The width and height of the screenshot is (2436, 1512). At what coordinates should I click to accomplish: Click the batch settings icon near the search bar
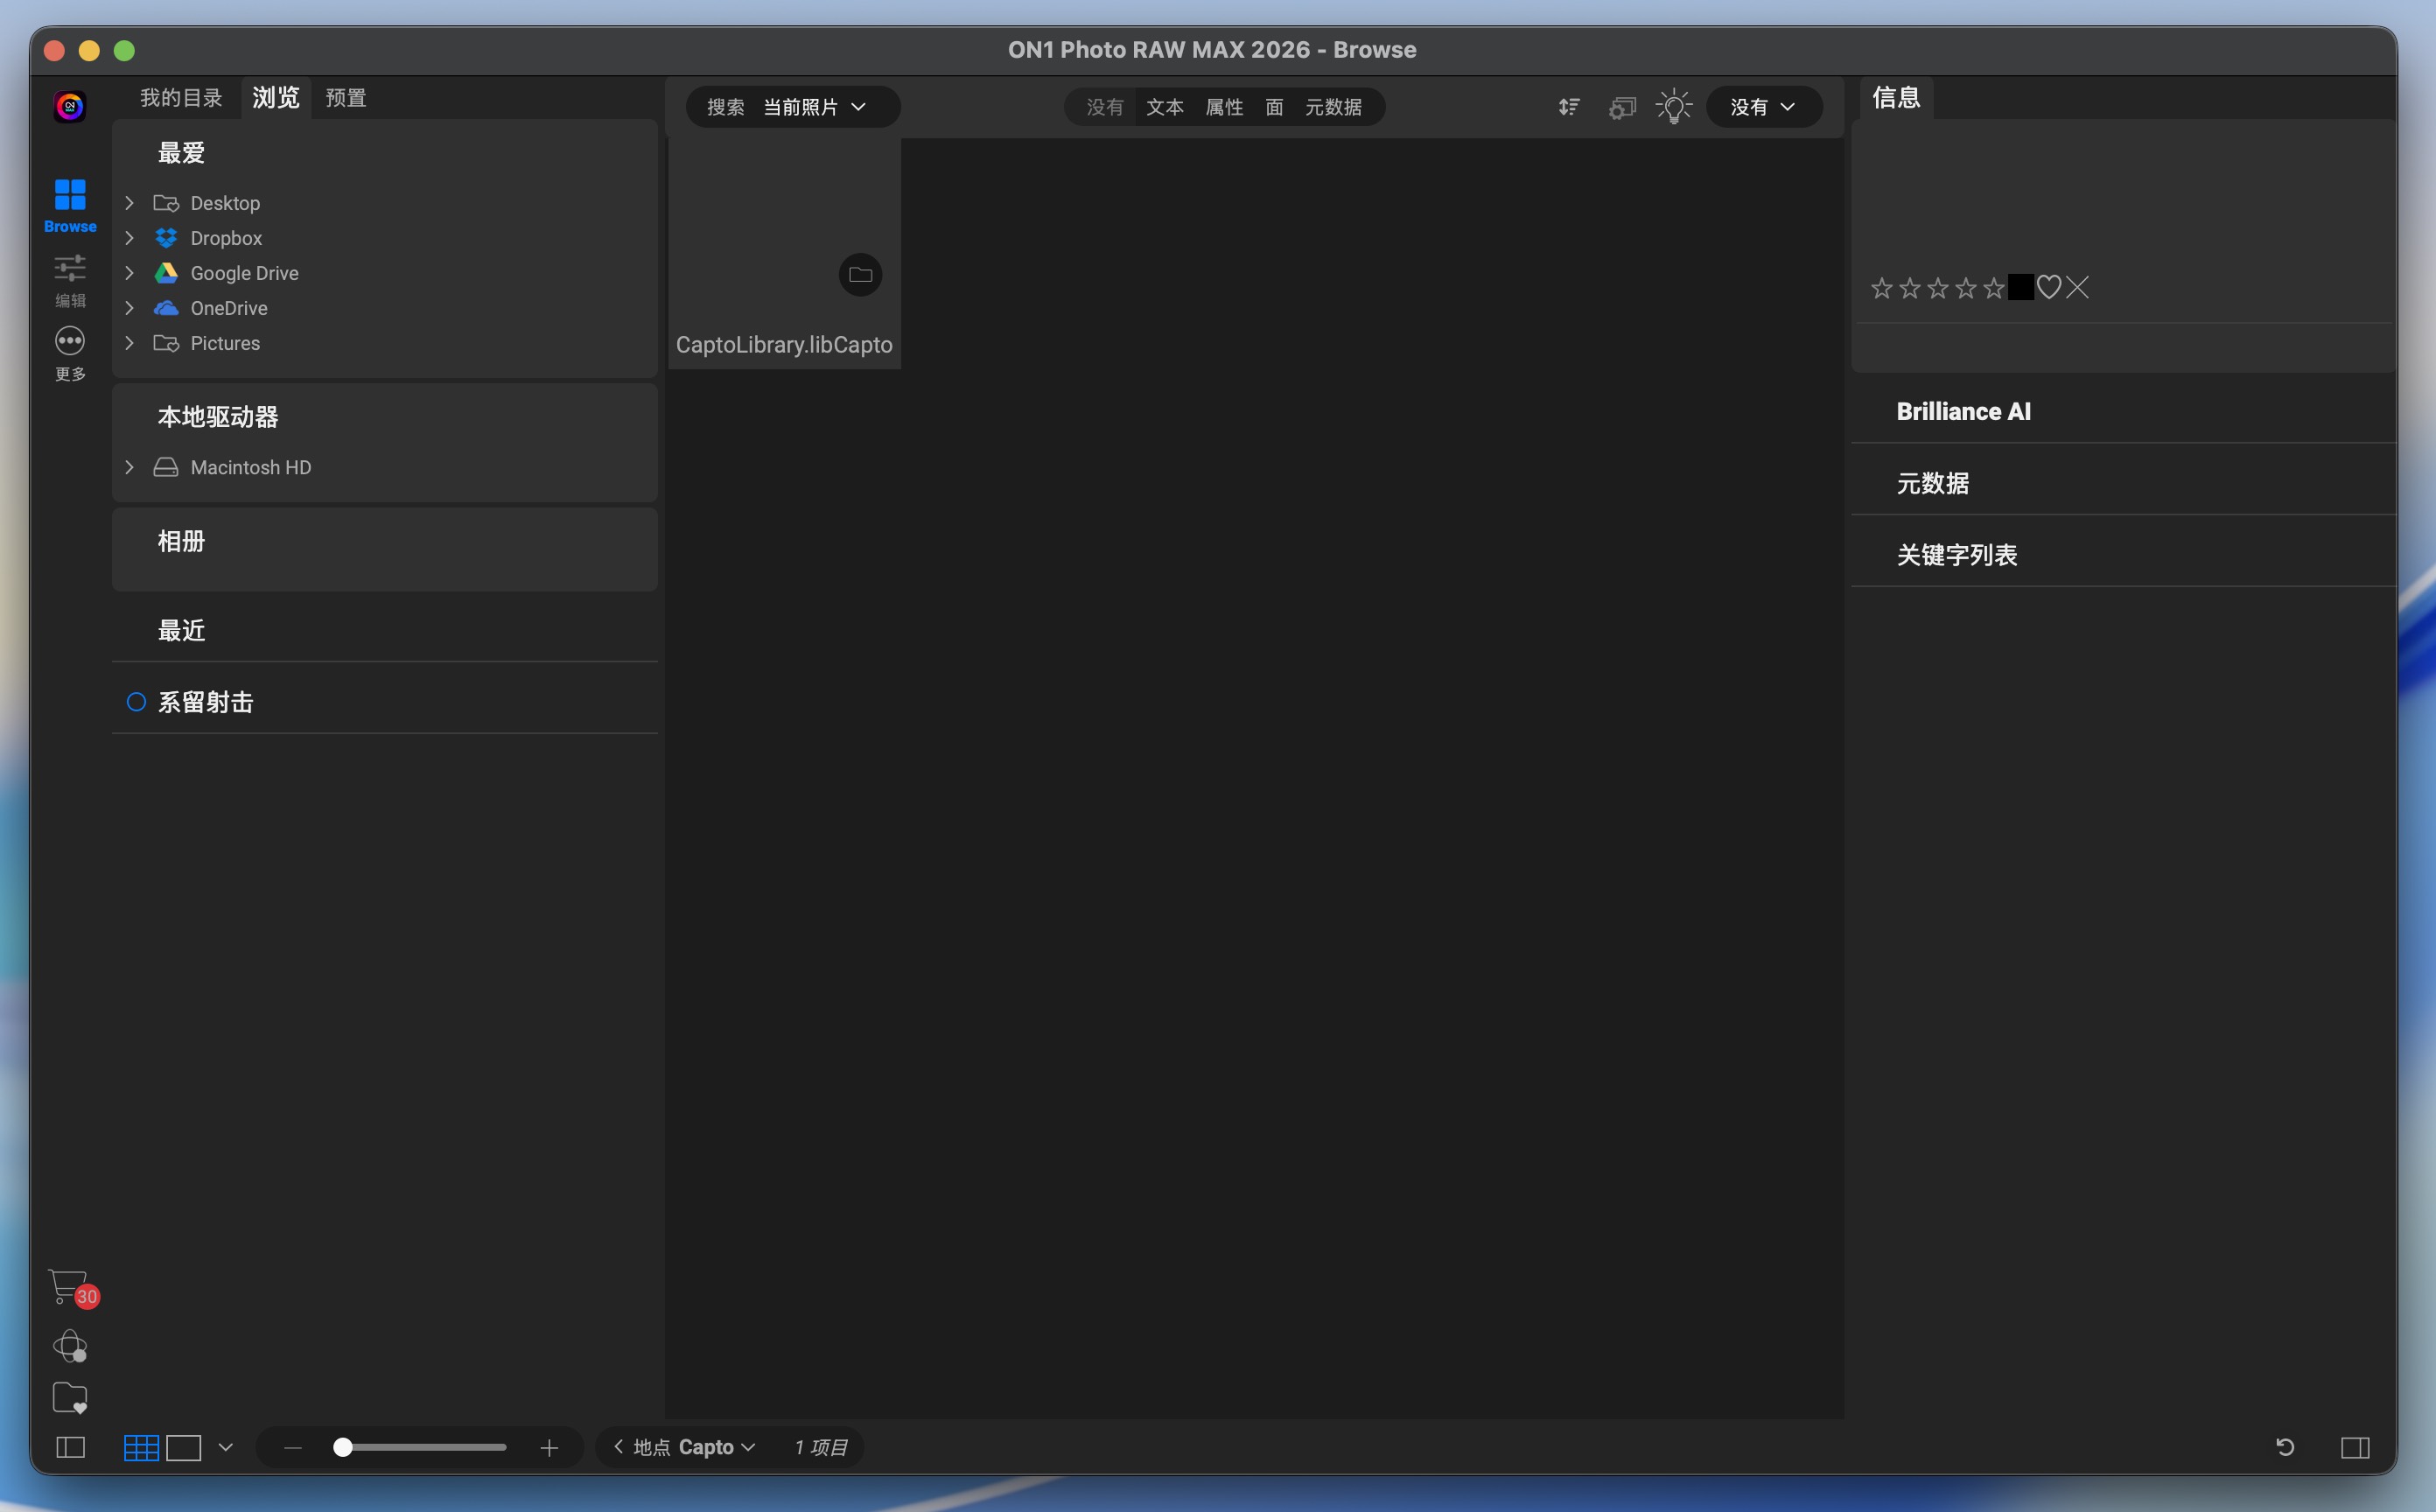(x=1621, y=107)
